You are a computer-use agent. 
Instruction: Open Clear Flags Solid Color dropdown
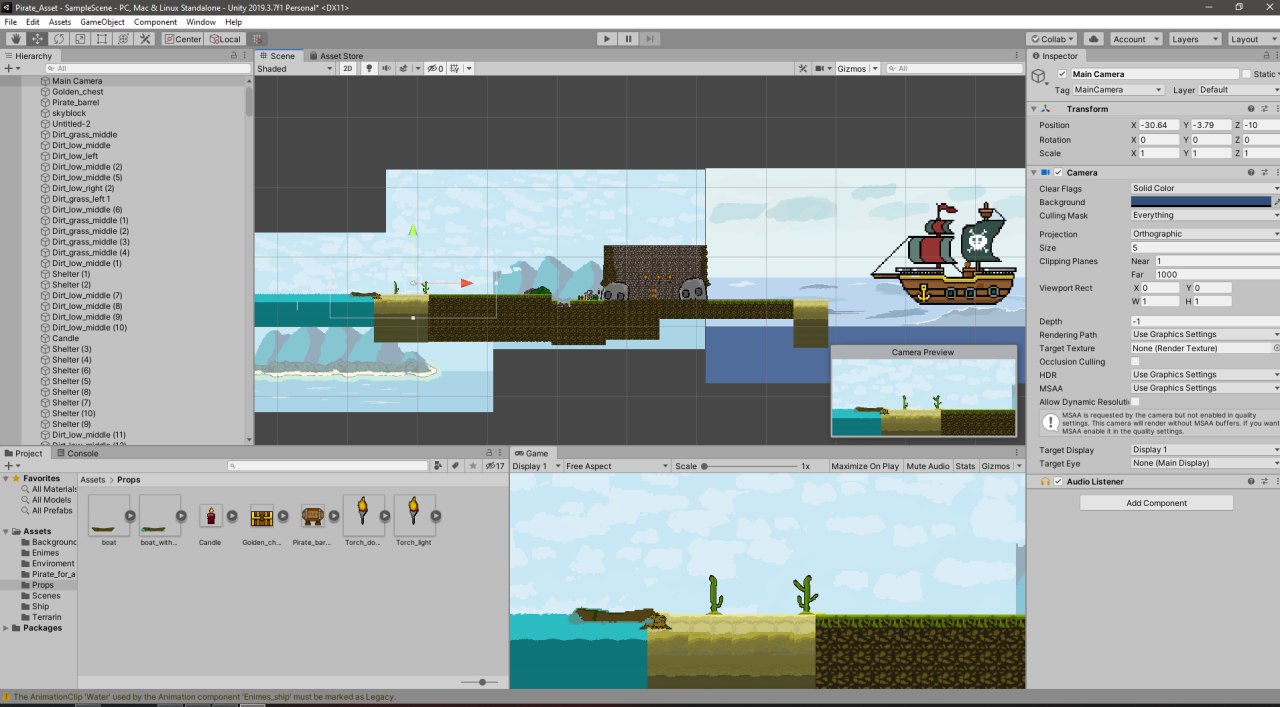1205,188
